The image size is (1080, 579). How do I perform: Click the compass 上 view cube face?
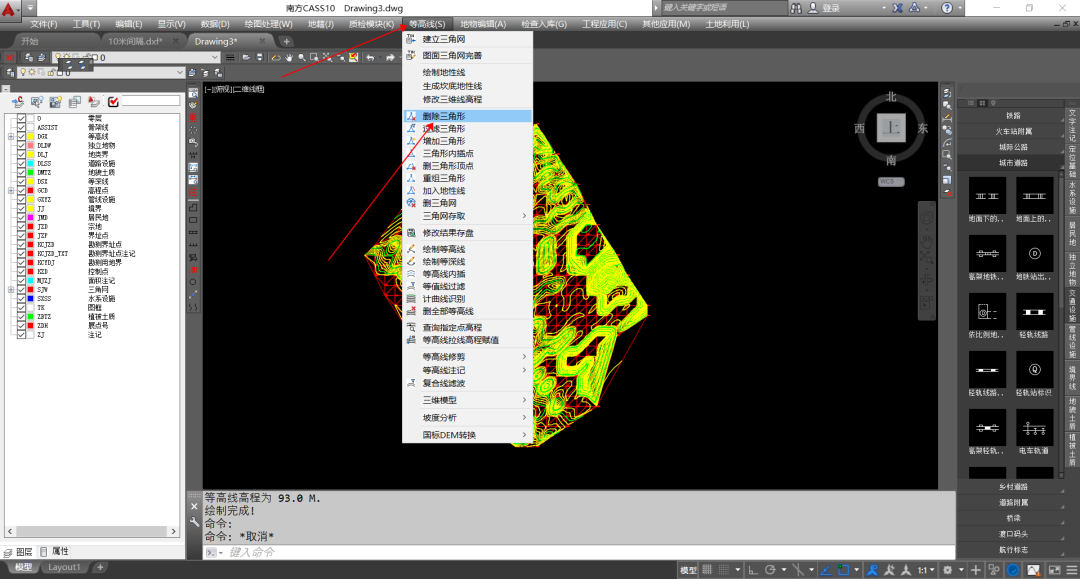(x=891, y=128)
